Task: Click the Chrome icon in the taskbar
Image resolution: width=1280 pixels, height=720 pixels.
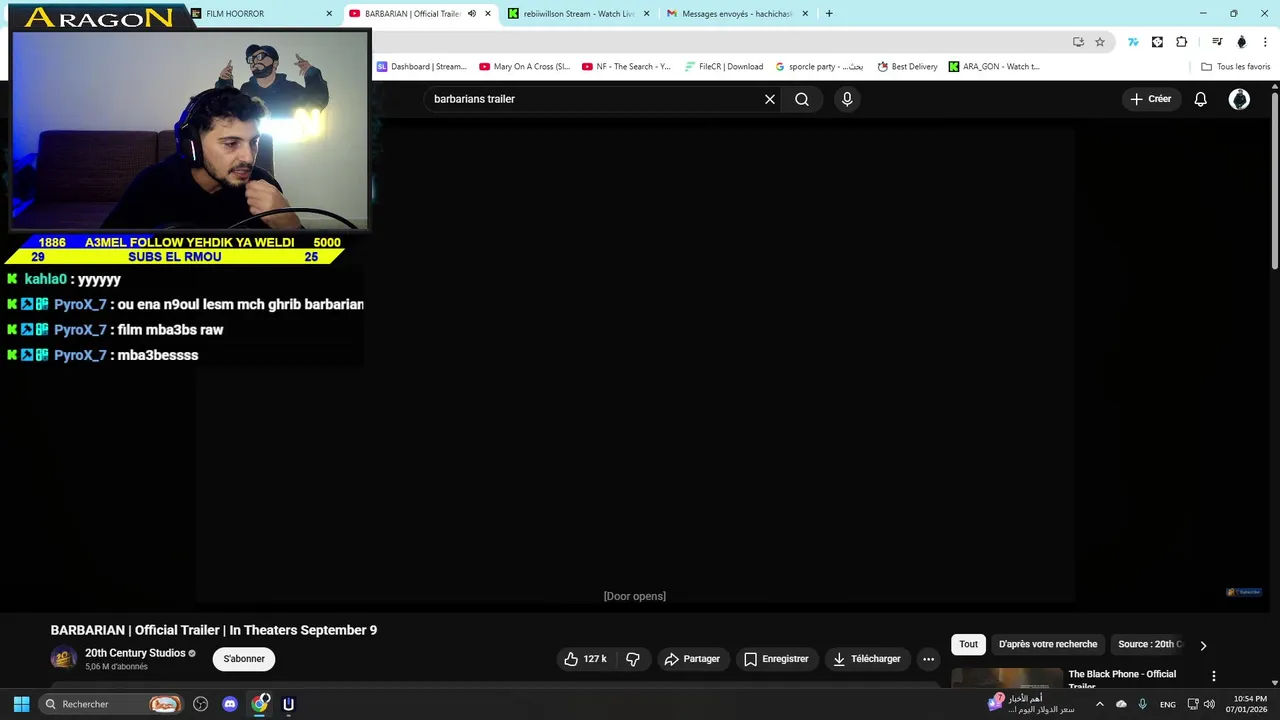Action: coord(260,704)
